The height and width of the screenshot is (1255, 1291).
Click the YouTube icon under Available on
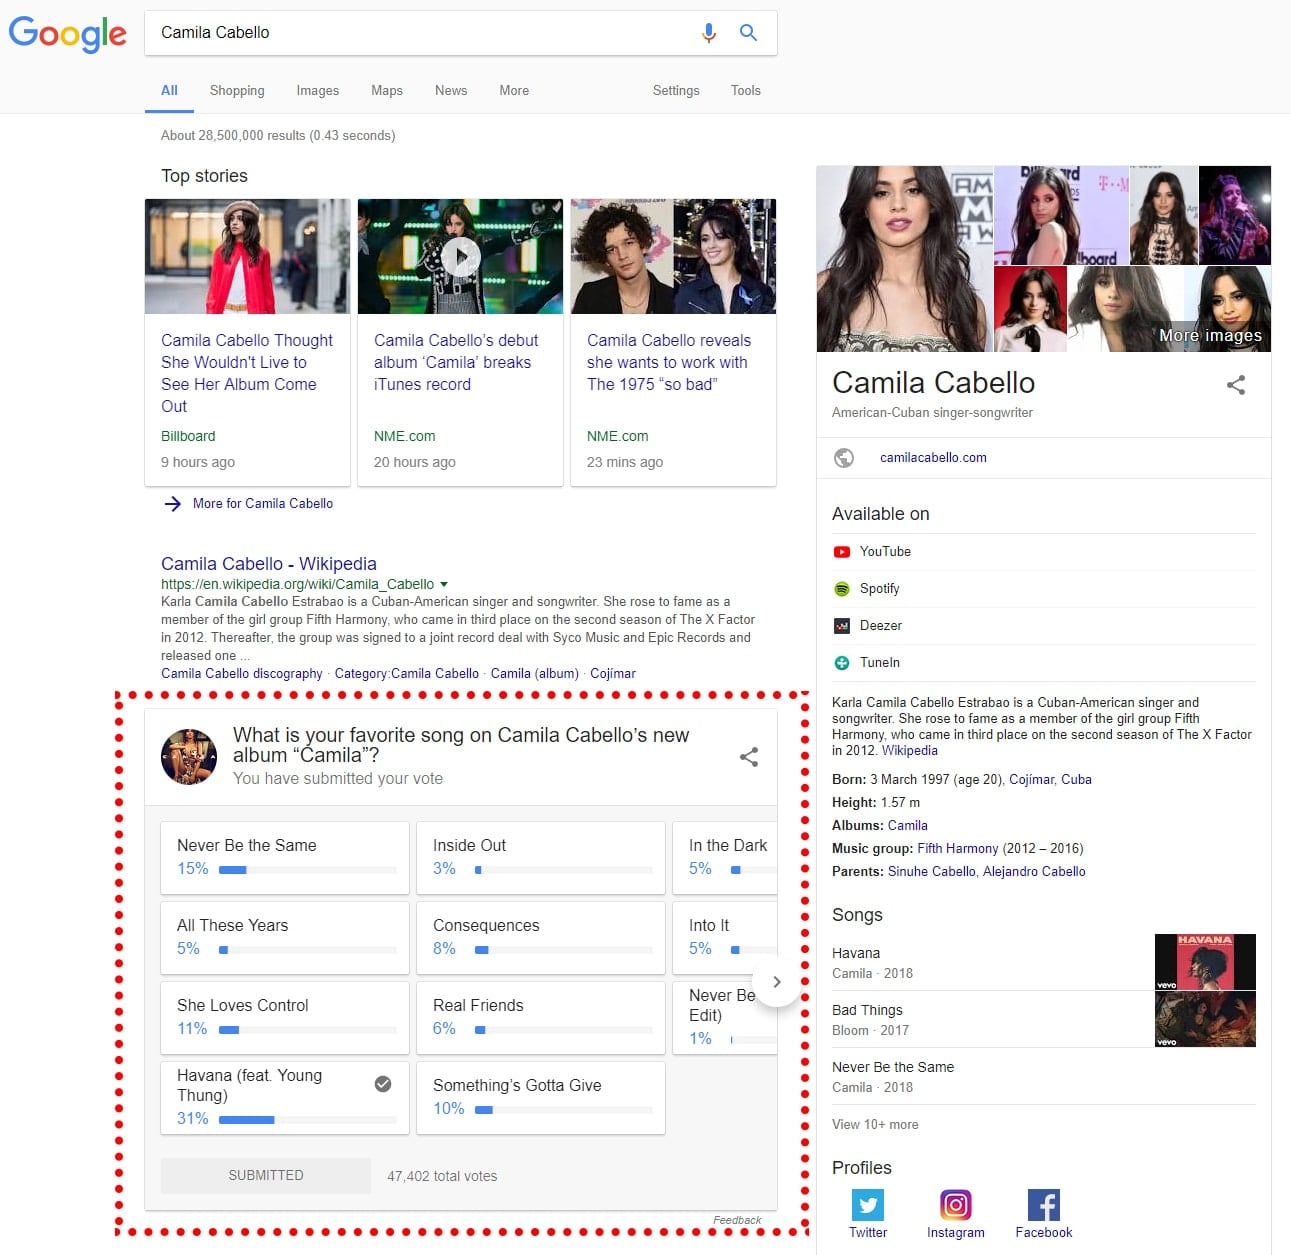point(842,552)
